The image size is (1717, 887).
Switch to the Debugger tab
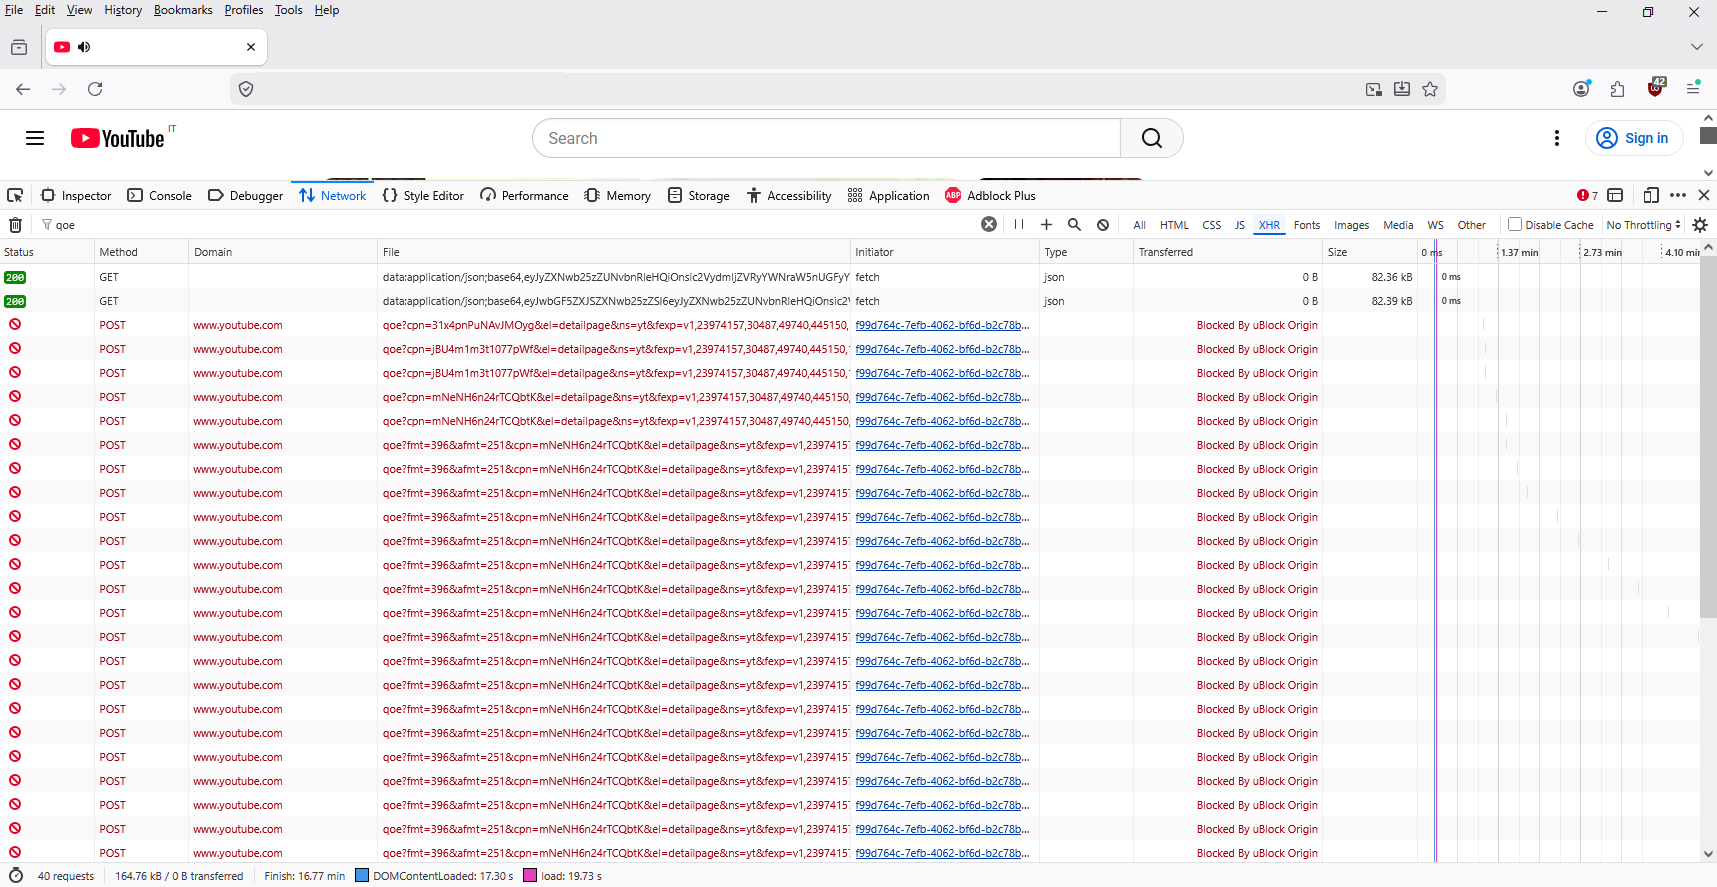(245, 196)
